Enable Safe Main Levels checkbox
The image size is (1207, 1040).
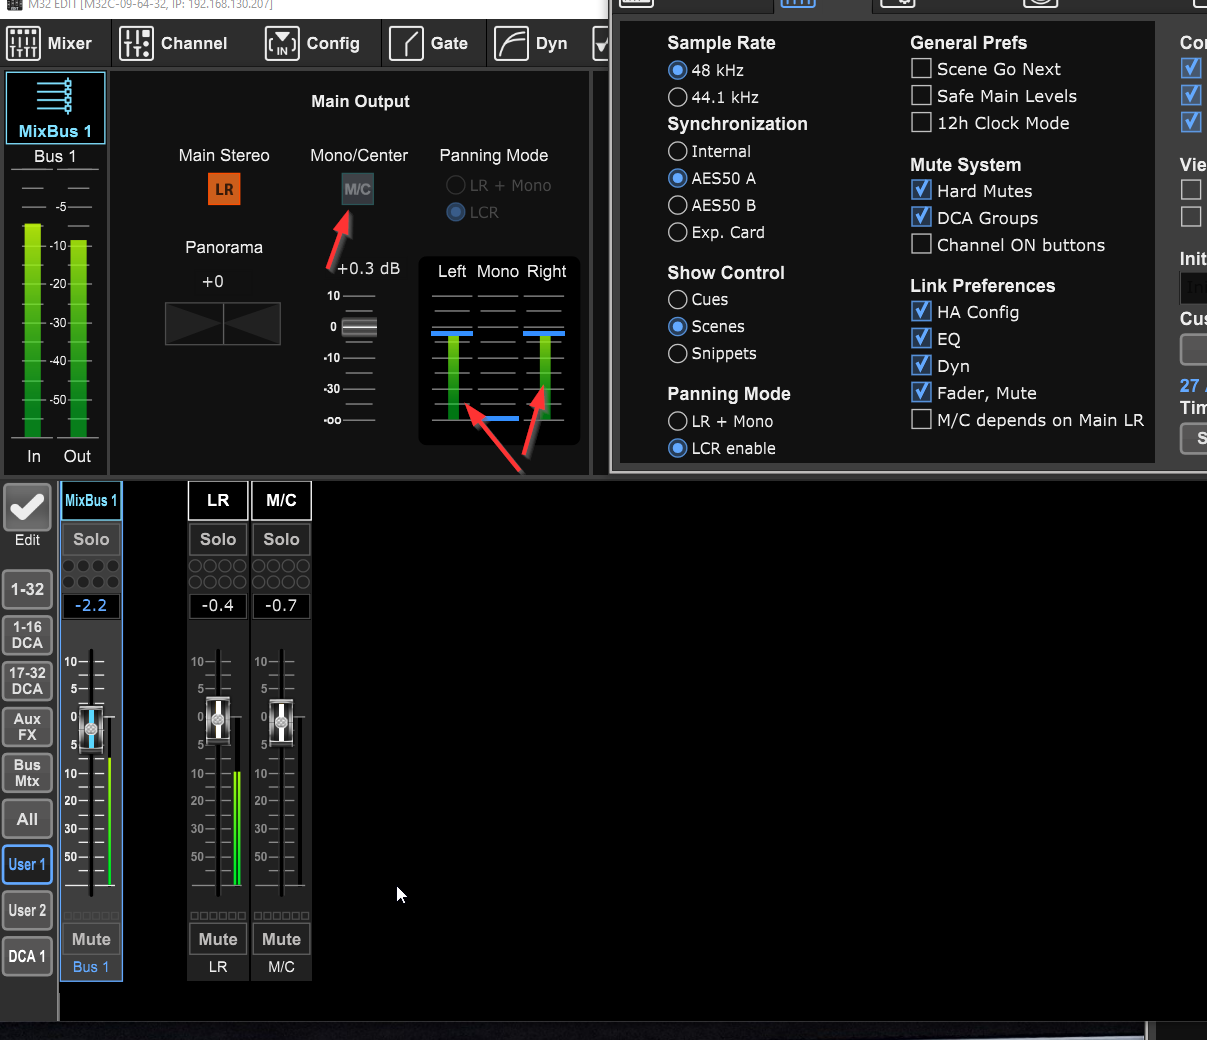[x=921, y=95]
